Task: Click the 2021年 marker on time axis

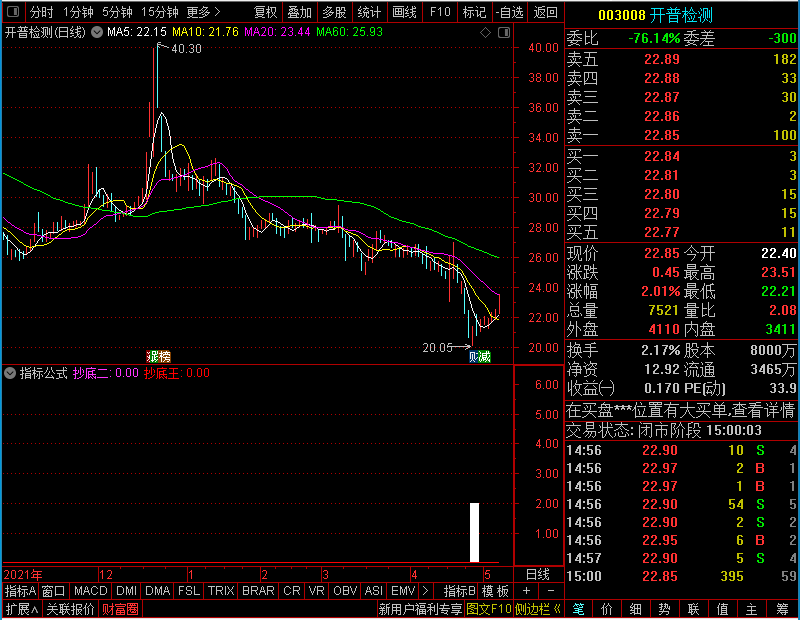Action: (23, 575)
